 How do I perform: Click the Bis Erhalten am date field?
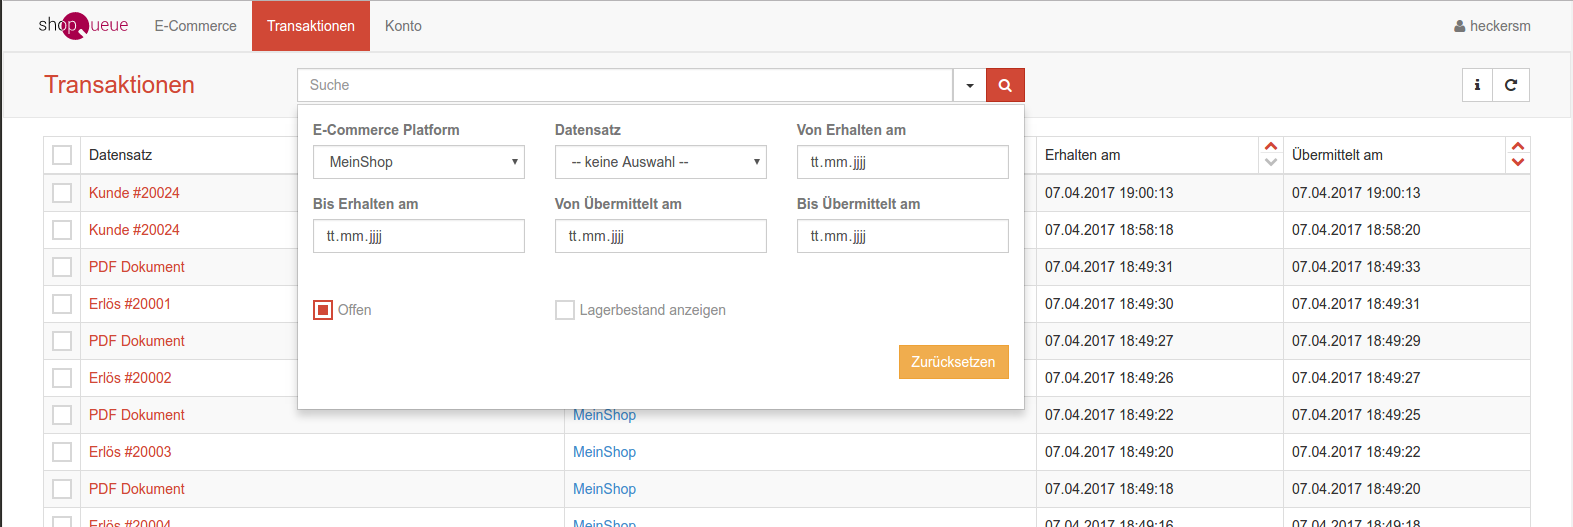[419, 236]
